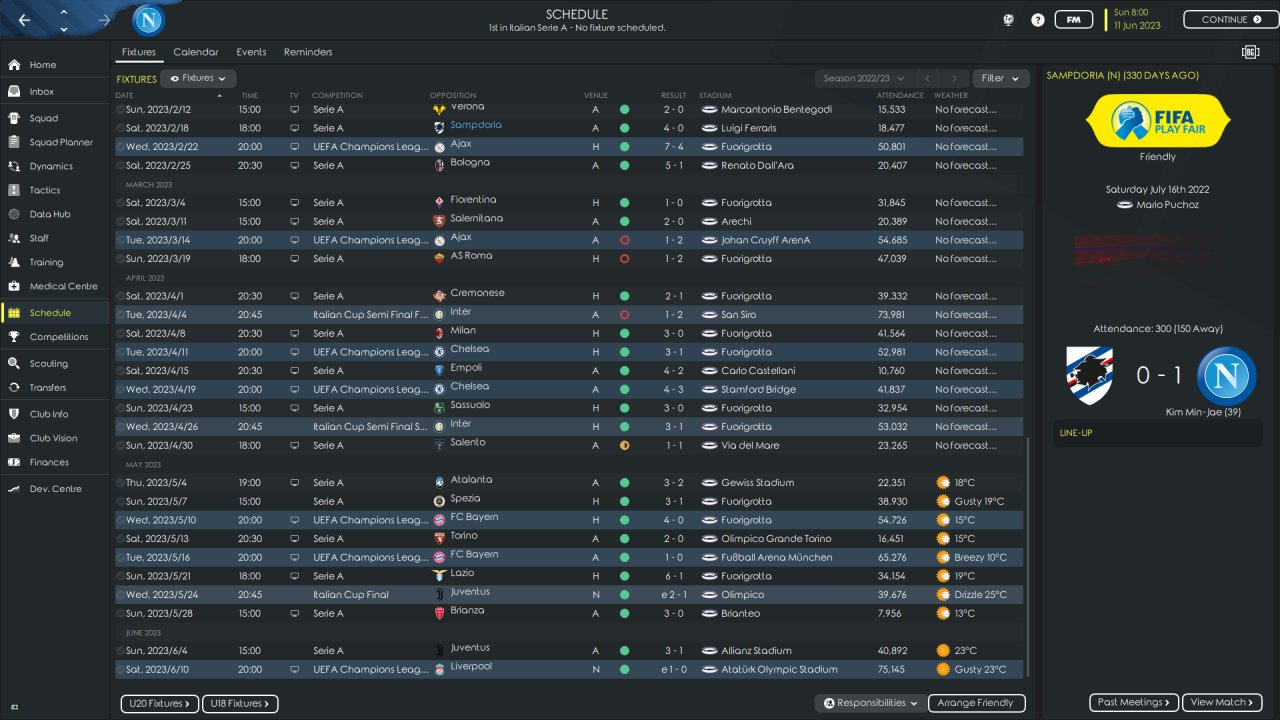Open Training from the sidebar
Screen dimensions: 1280x720
(55, 262)
